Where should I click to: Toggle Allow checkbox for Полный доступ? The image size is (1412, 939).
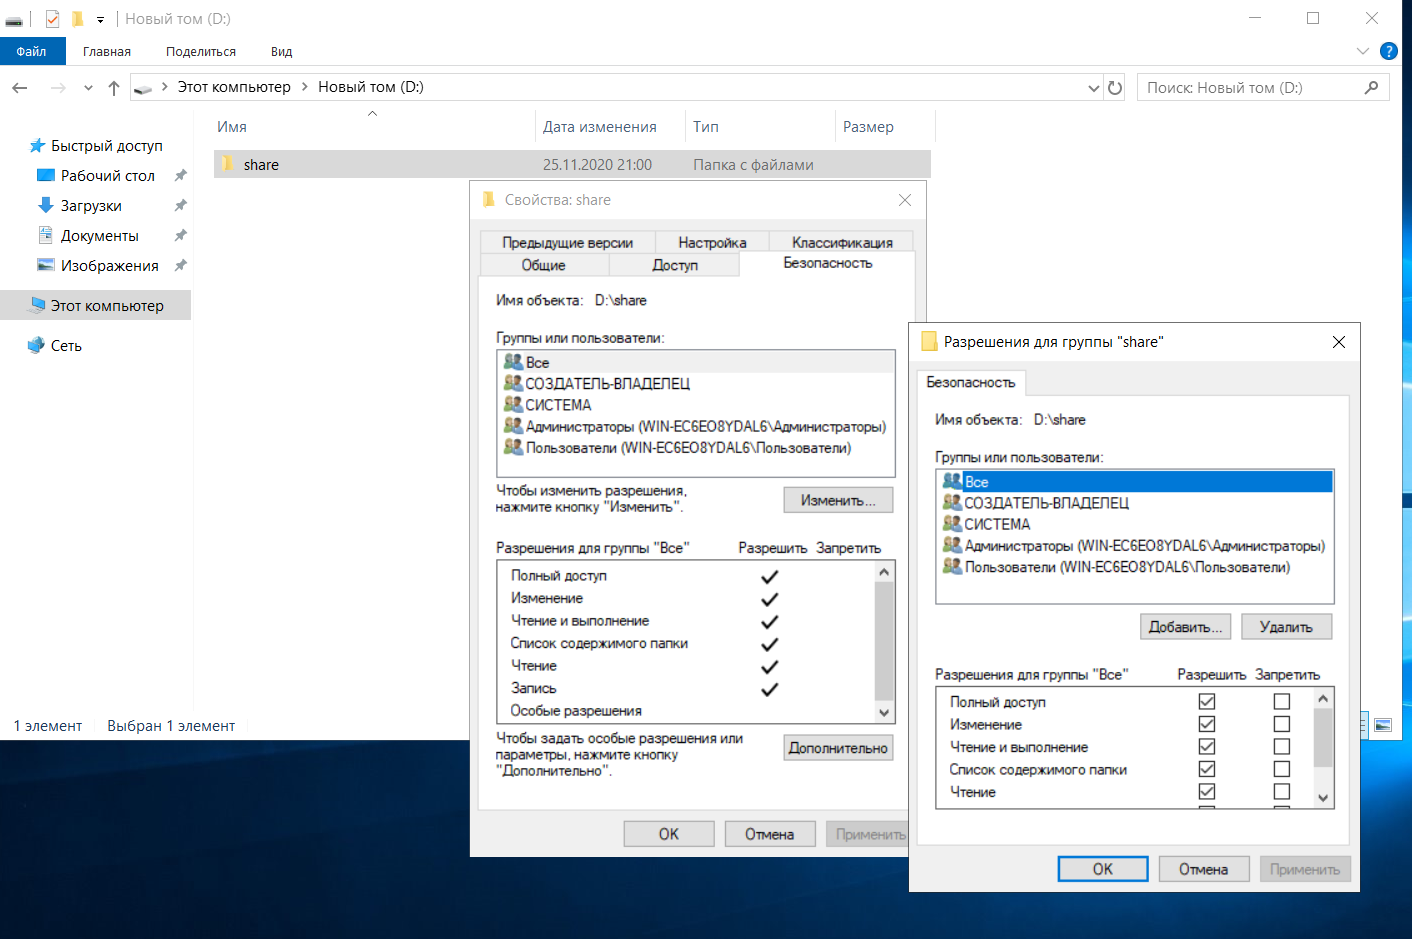1207,701
